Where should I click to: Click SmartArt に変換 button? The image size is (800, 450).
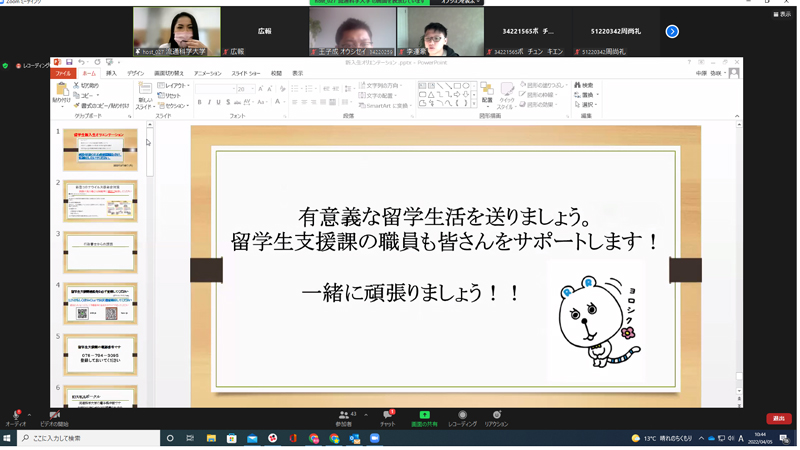[385, 106]
